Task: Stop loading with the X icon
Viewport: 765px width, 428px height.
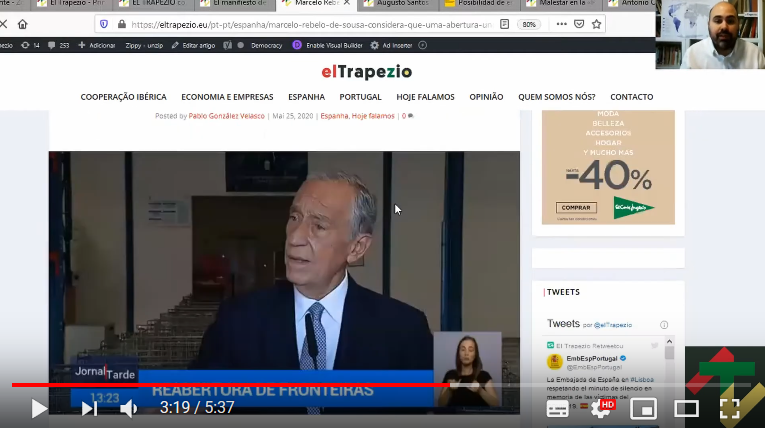Action: (x=3, y=24)
